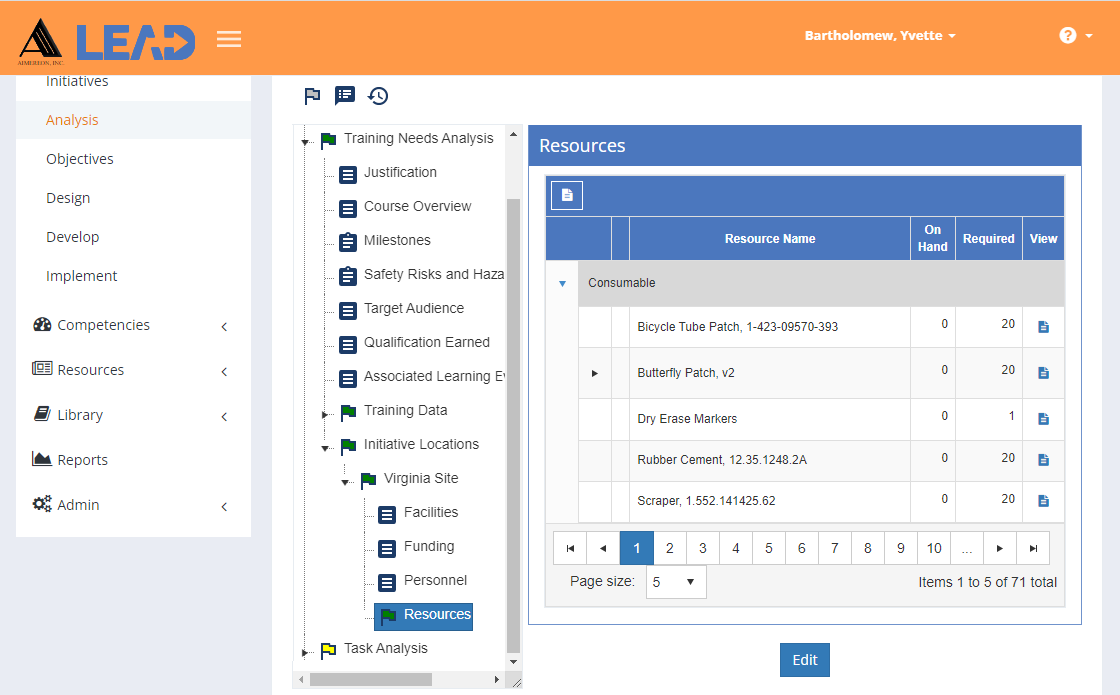Expand the Training Data tree node

pos(325,414)
